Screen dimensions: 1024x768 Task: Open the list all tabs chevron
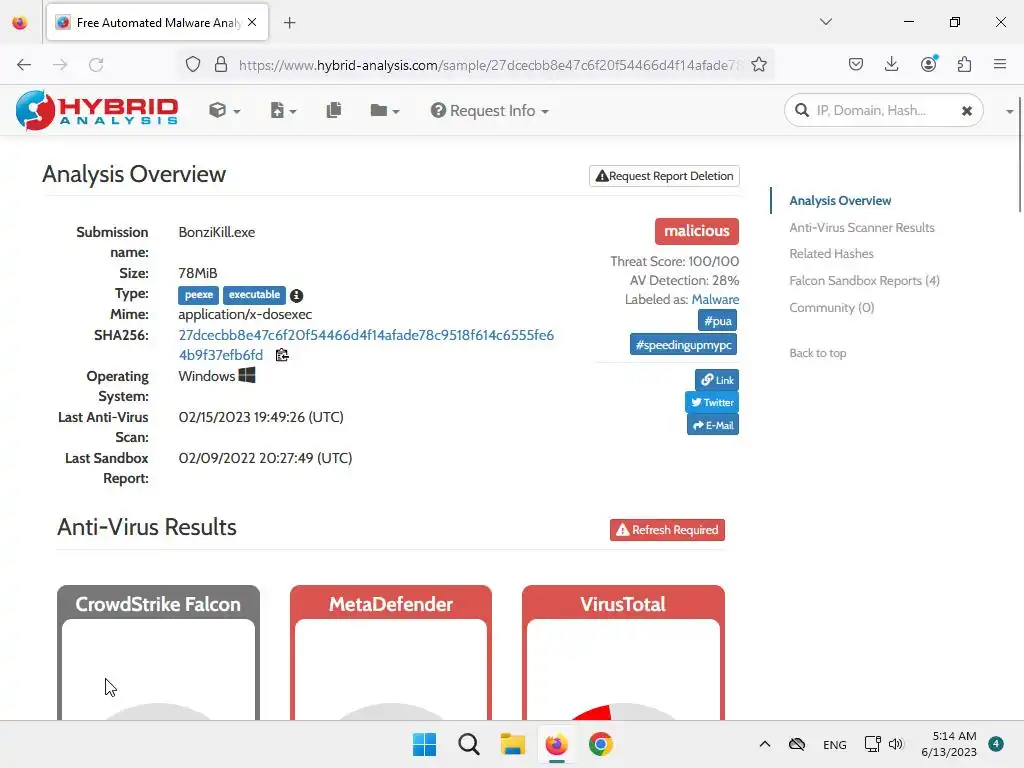[x=825, y=22]
